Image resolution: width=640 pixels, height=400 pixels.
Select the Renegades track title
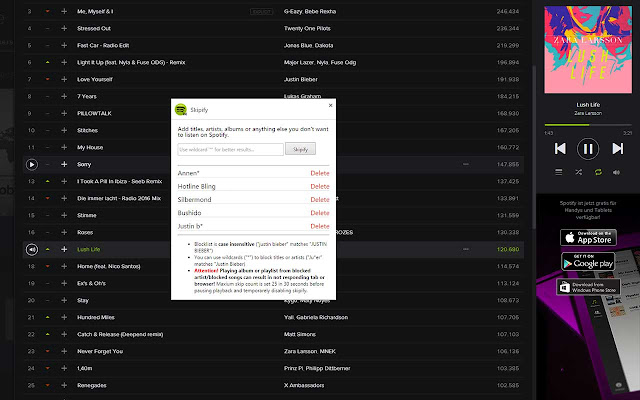(x=91, y=385)
